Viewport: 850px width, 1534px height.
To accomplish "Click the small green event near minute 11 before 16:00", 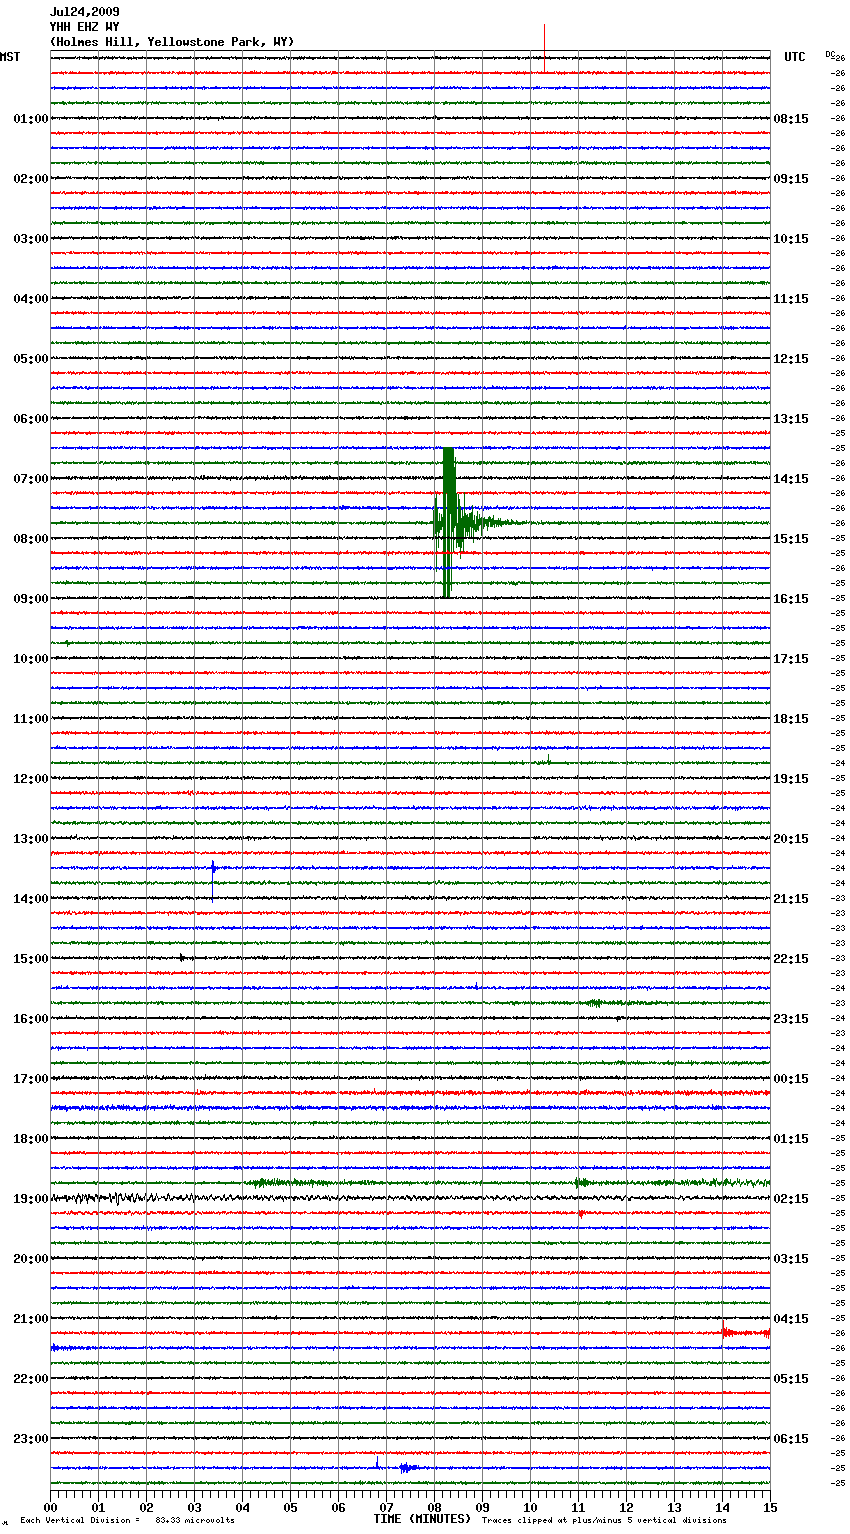I will coord(596,1002).
